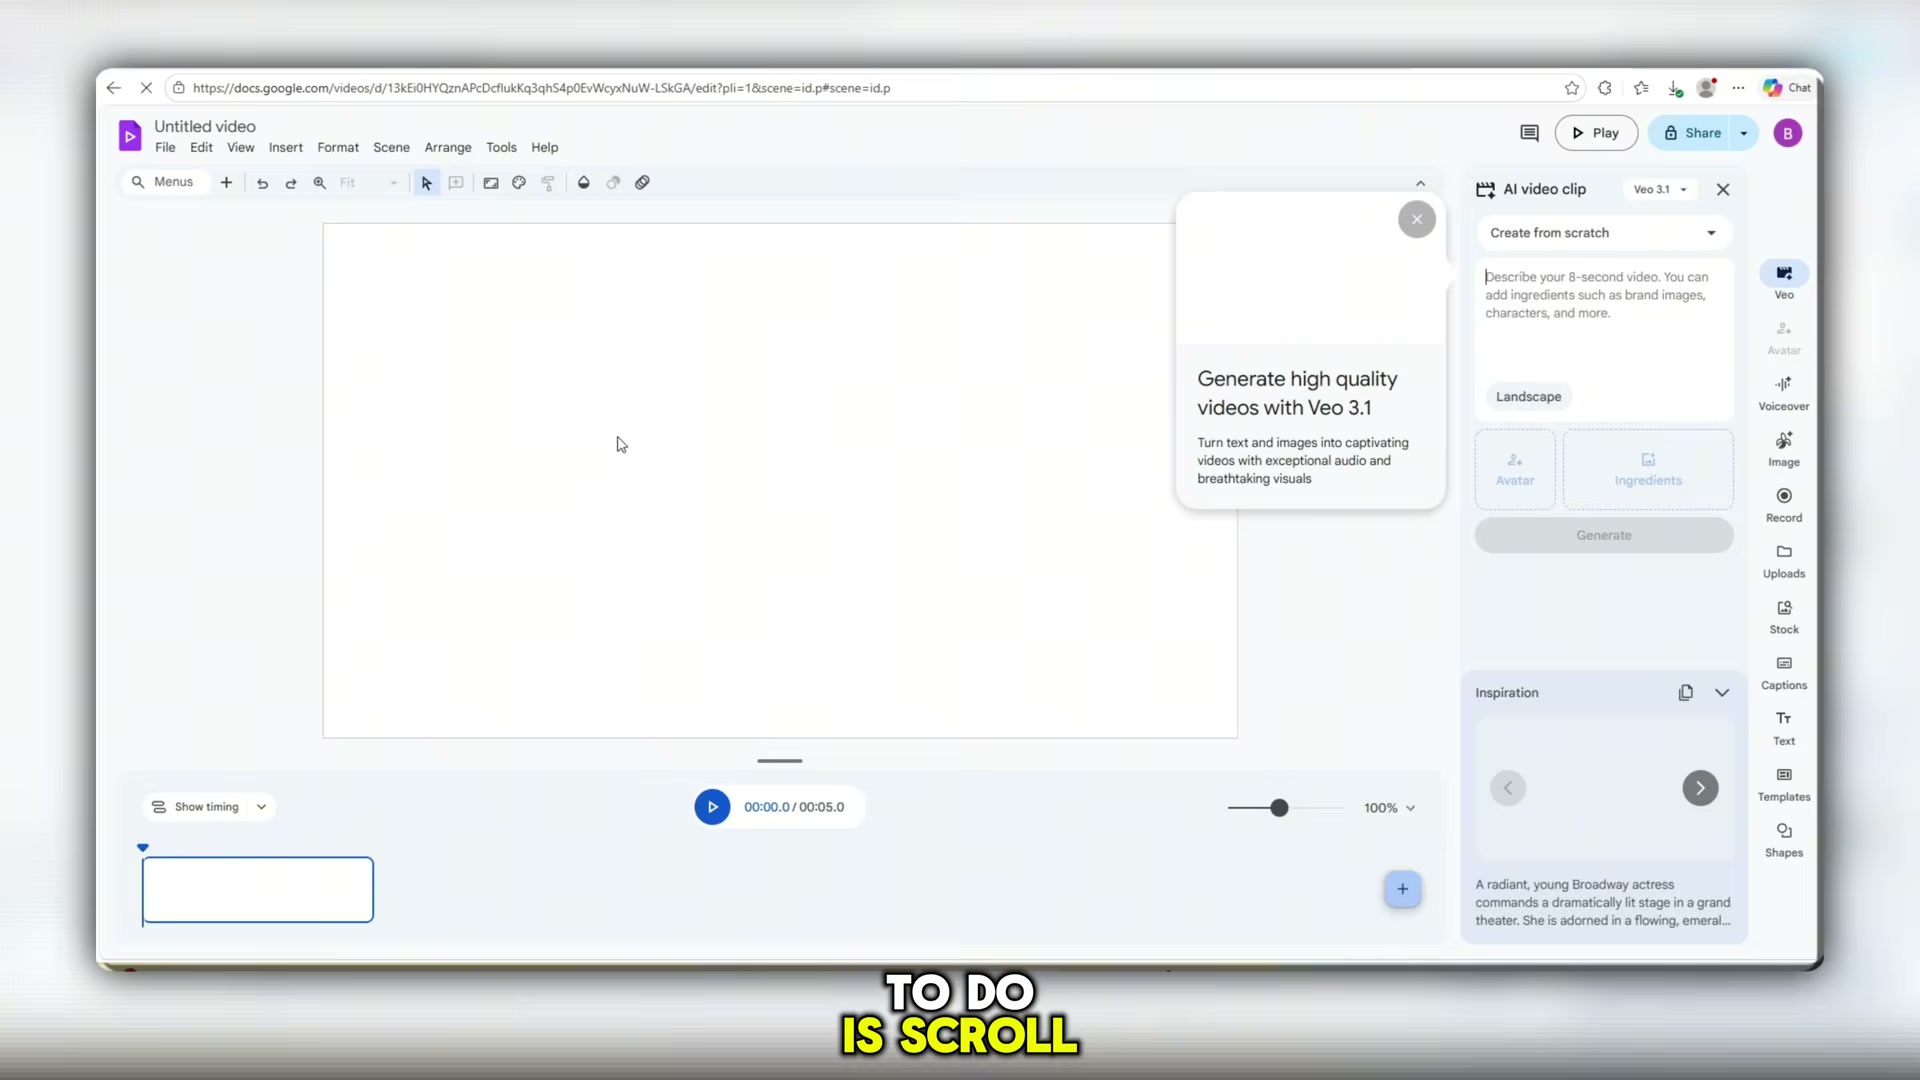This screenshot has width=1920, height=1080.
Task: Open browser Copilot Chat button
Action: (x=1787, y=88)
